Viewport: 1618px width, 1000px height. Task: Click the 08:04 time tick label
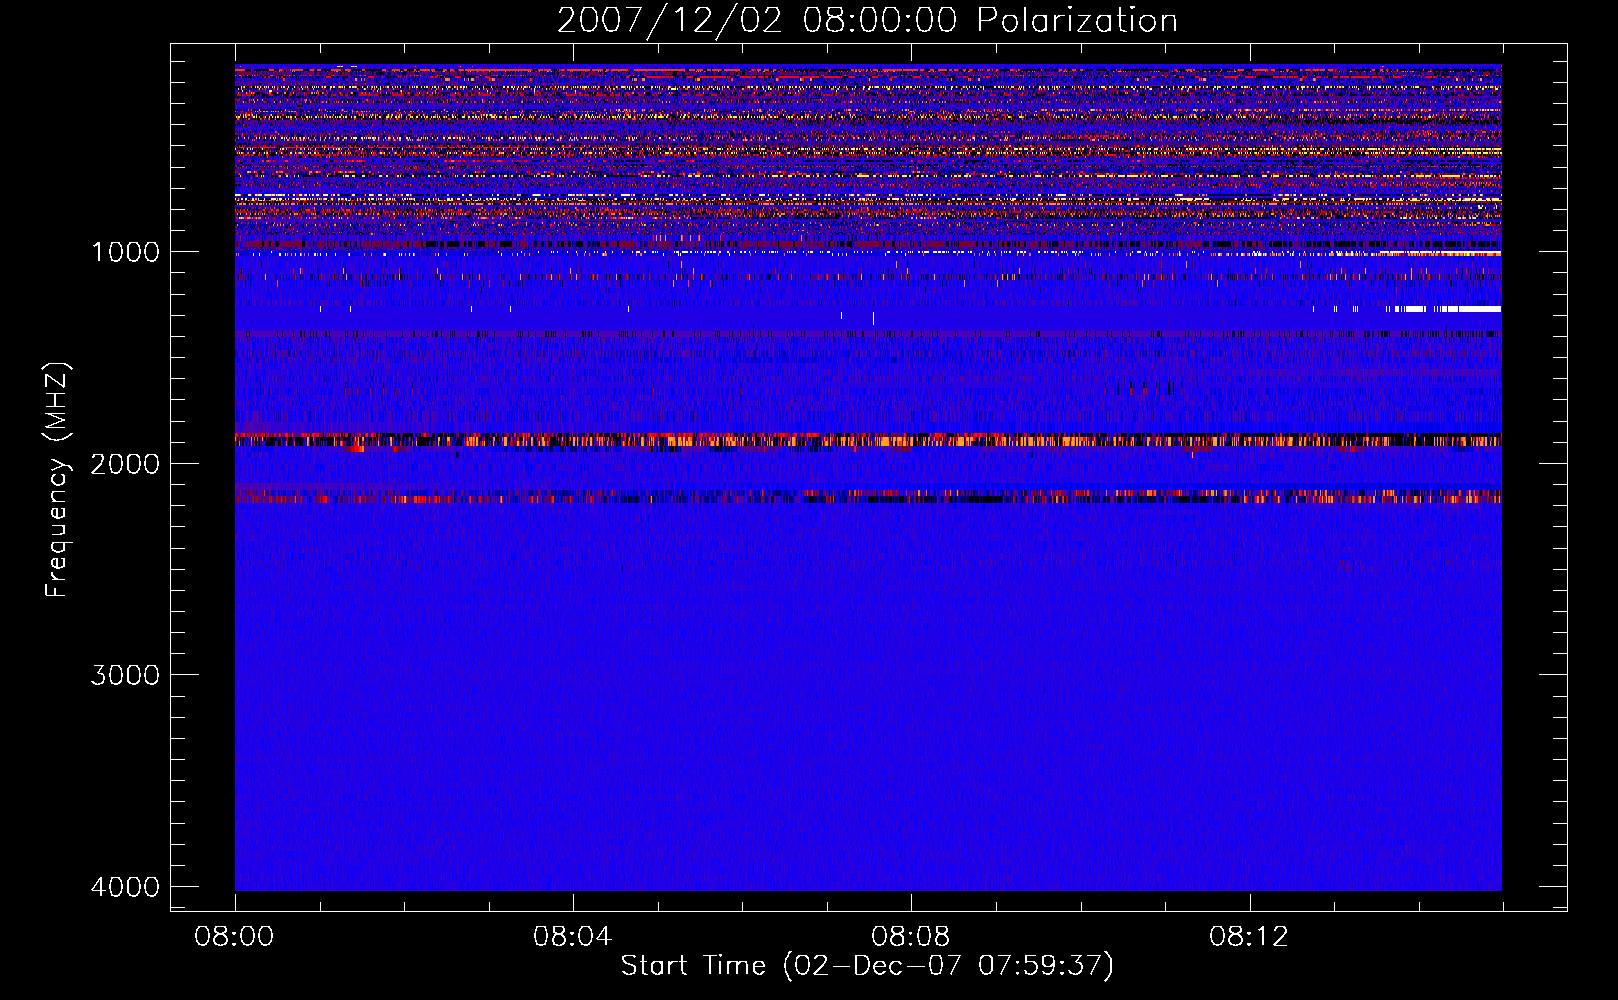pyautogui.click(x=572, y=937)
